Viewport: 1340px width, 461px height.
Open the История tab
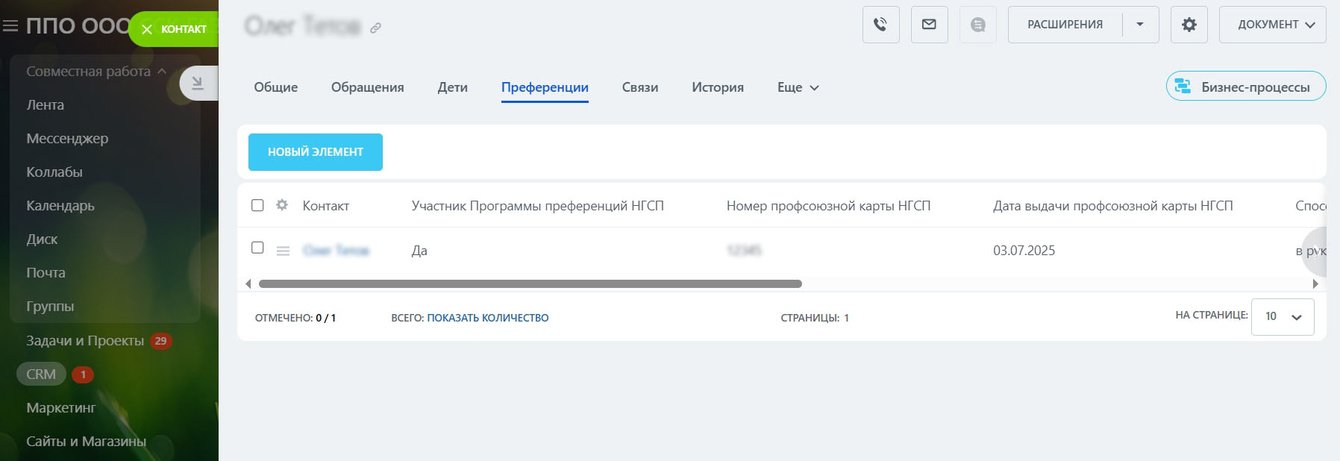[x=717, y=88]
